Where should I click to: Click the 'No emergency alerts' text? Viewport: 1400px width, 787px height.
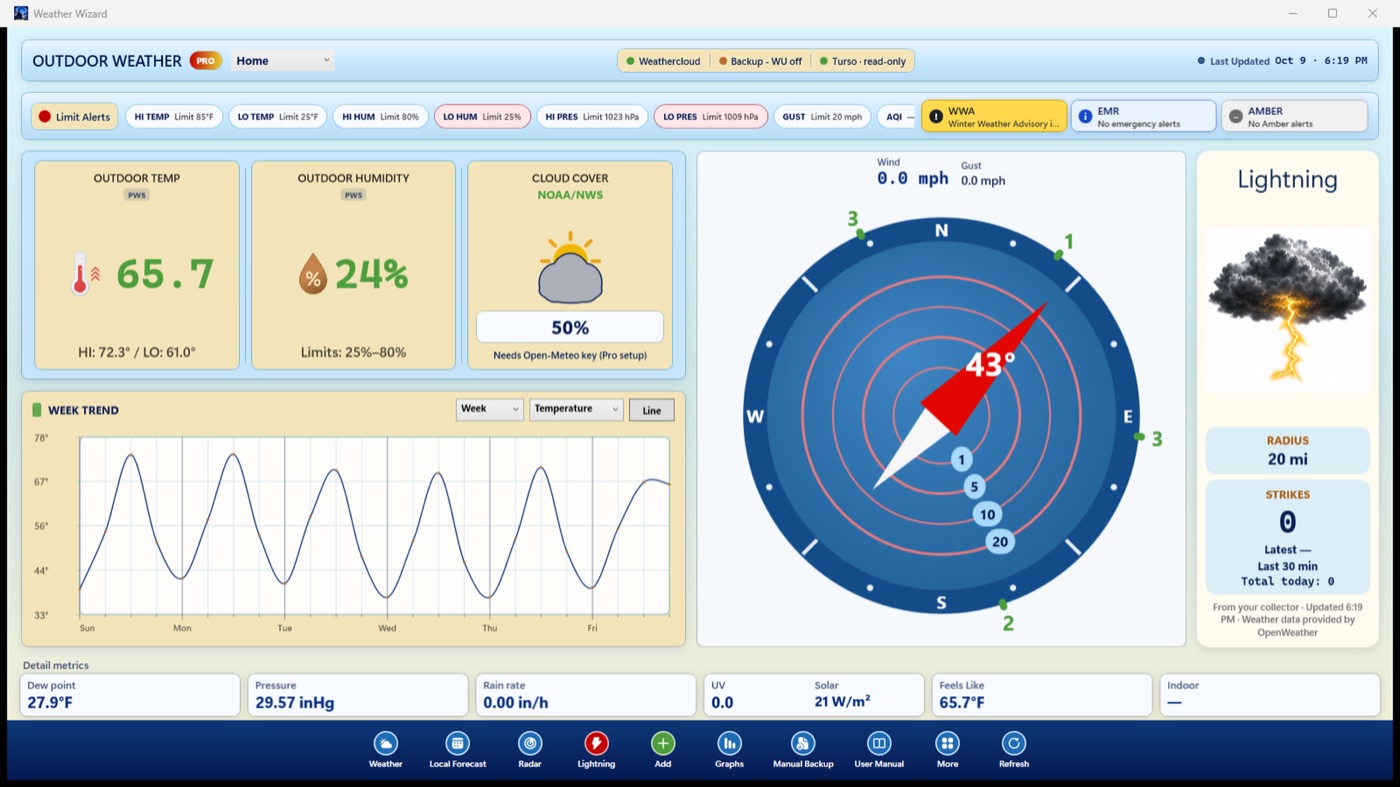coord(1139,124)
